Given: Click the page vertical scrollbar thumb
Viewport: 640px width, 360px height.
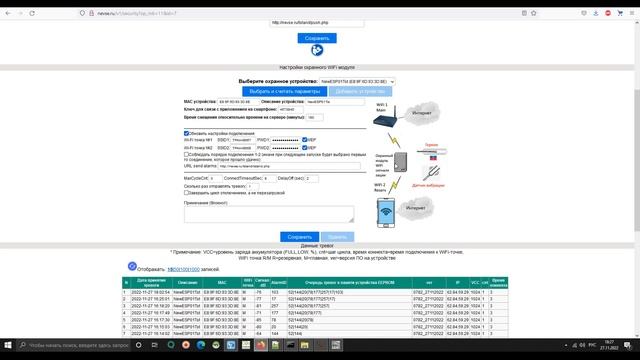Looking at the screenshot, I should pyautogui.click(x=637, y=159).
